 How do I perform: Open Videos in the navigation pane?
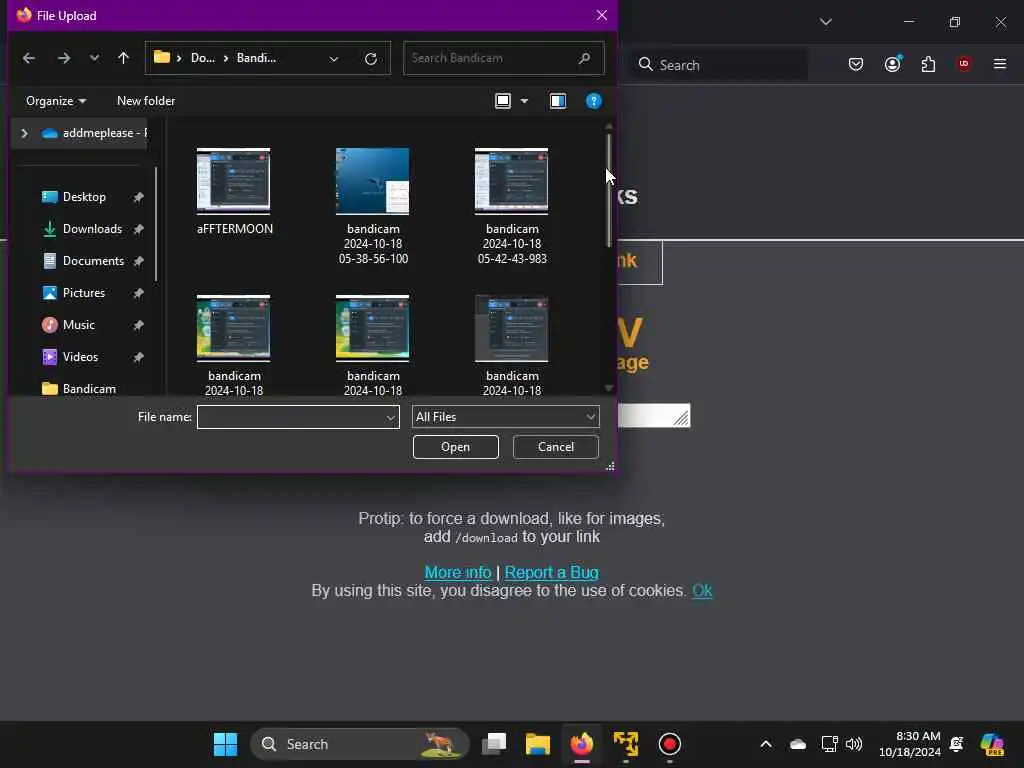coord(80,357)
